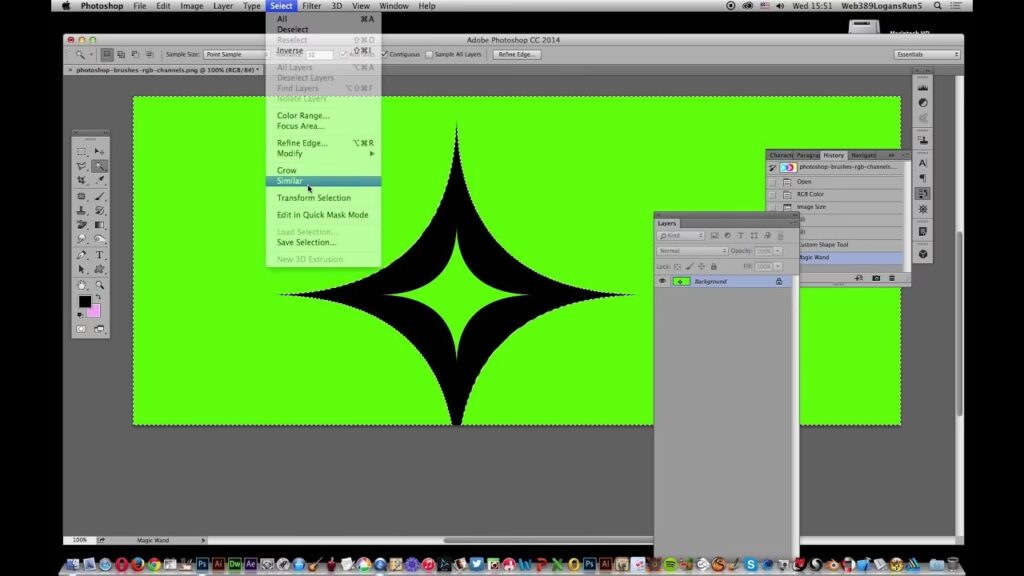
Task: Select the Rectangular Marquee tool
Action: pos(82,151)
